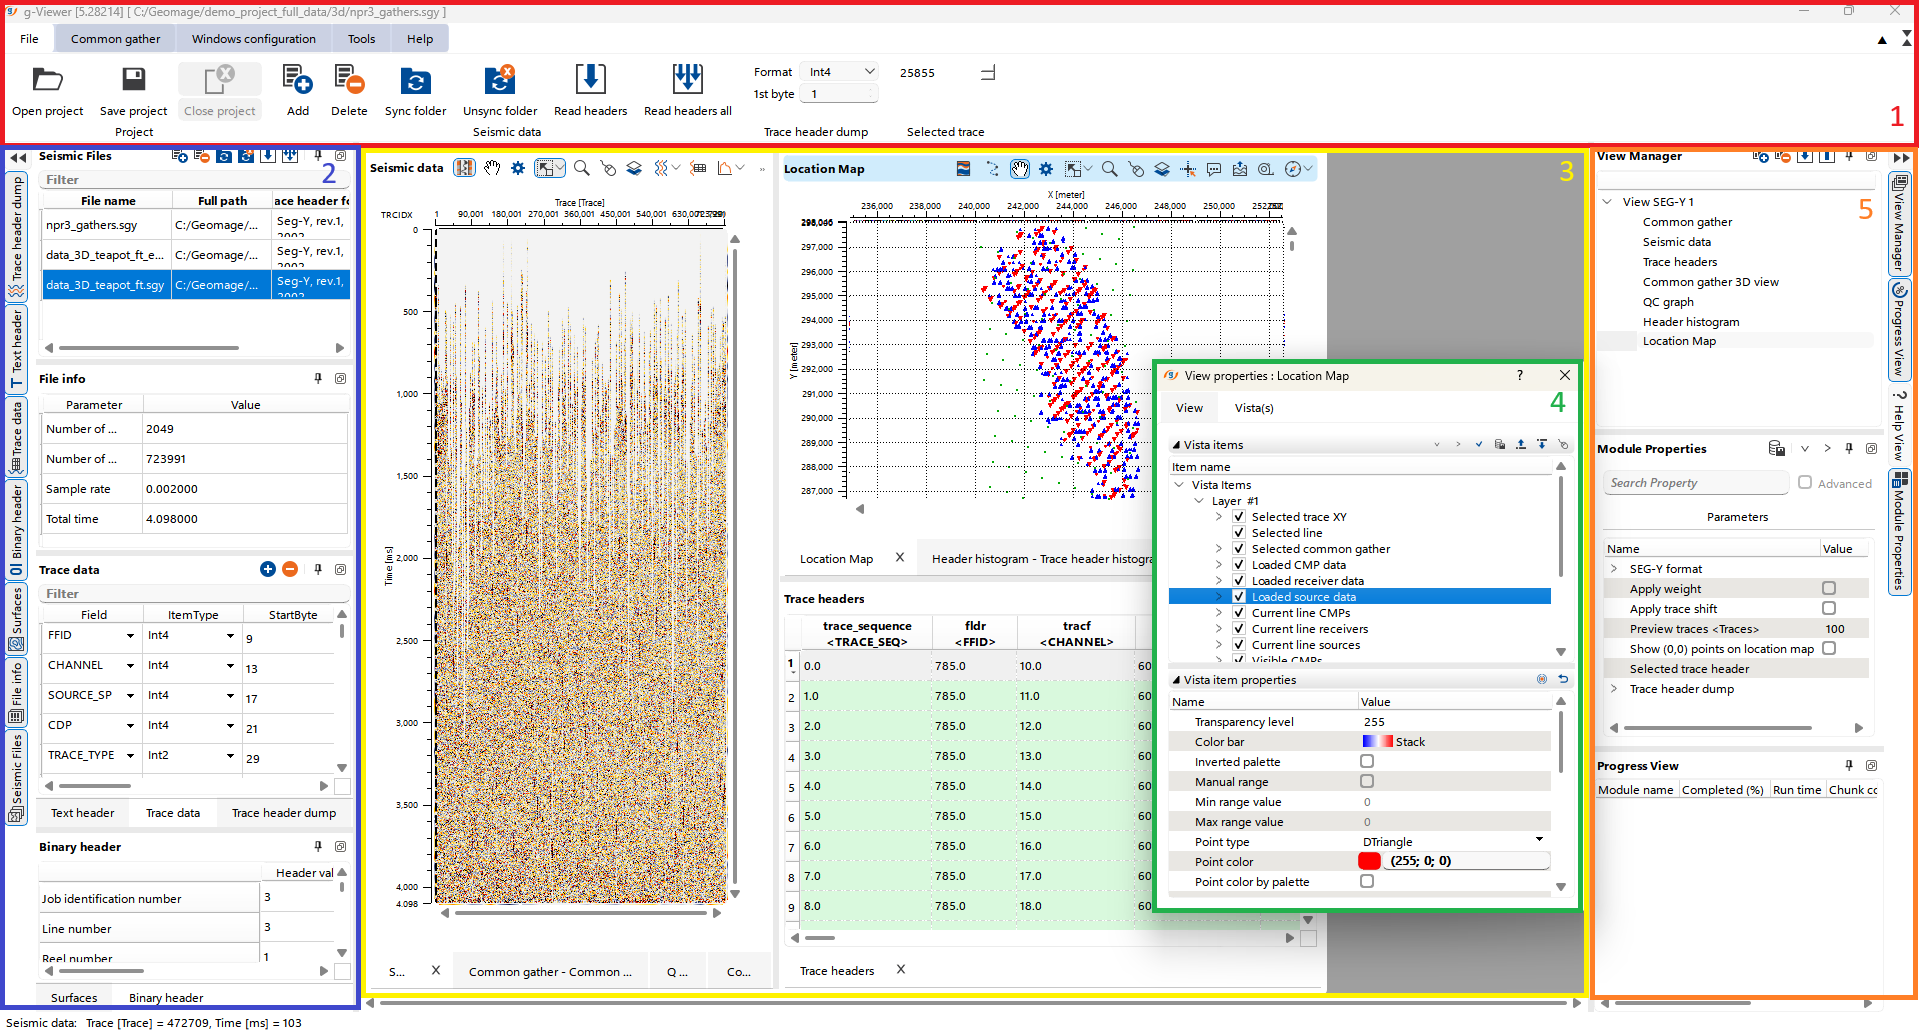Viewport: 1919px width, 1032px height.
Task: Open the Point type DTriangle dropdown
Action: (x=1539, y=841)
